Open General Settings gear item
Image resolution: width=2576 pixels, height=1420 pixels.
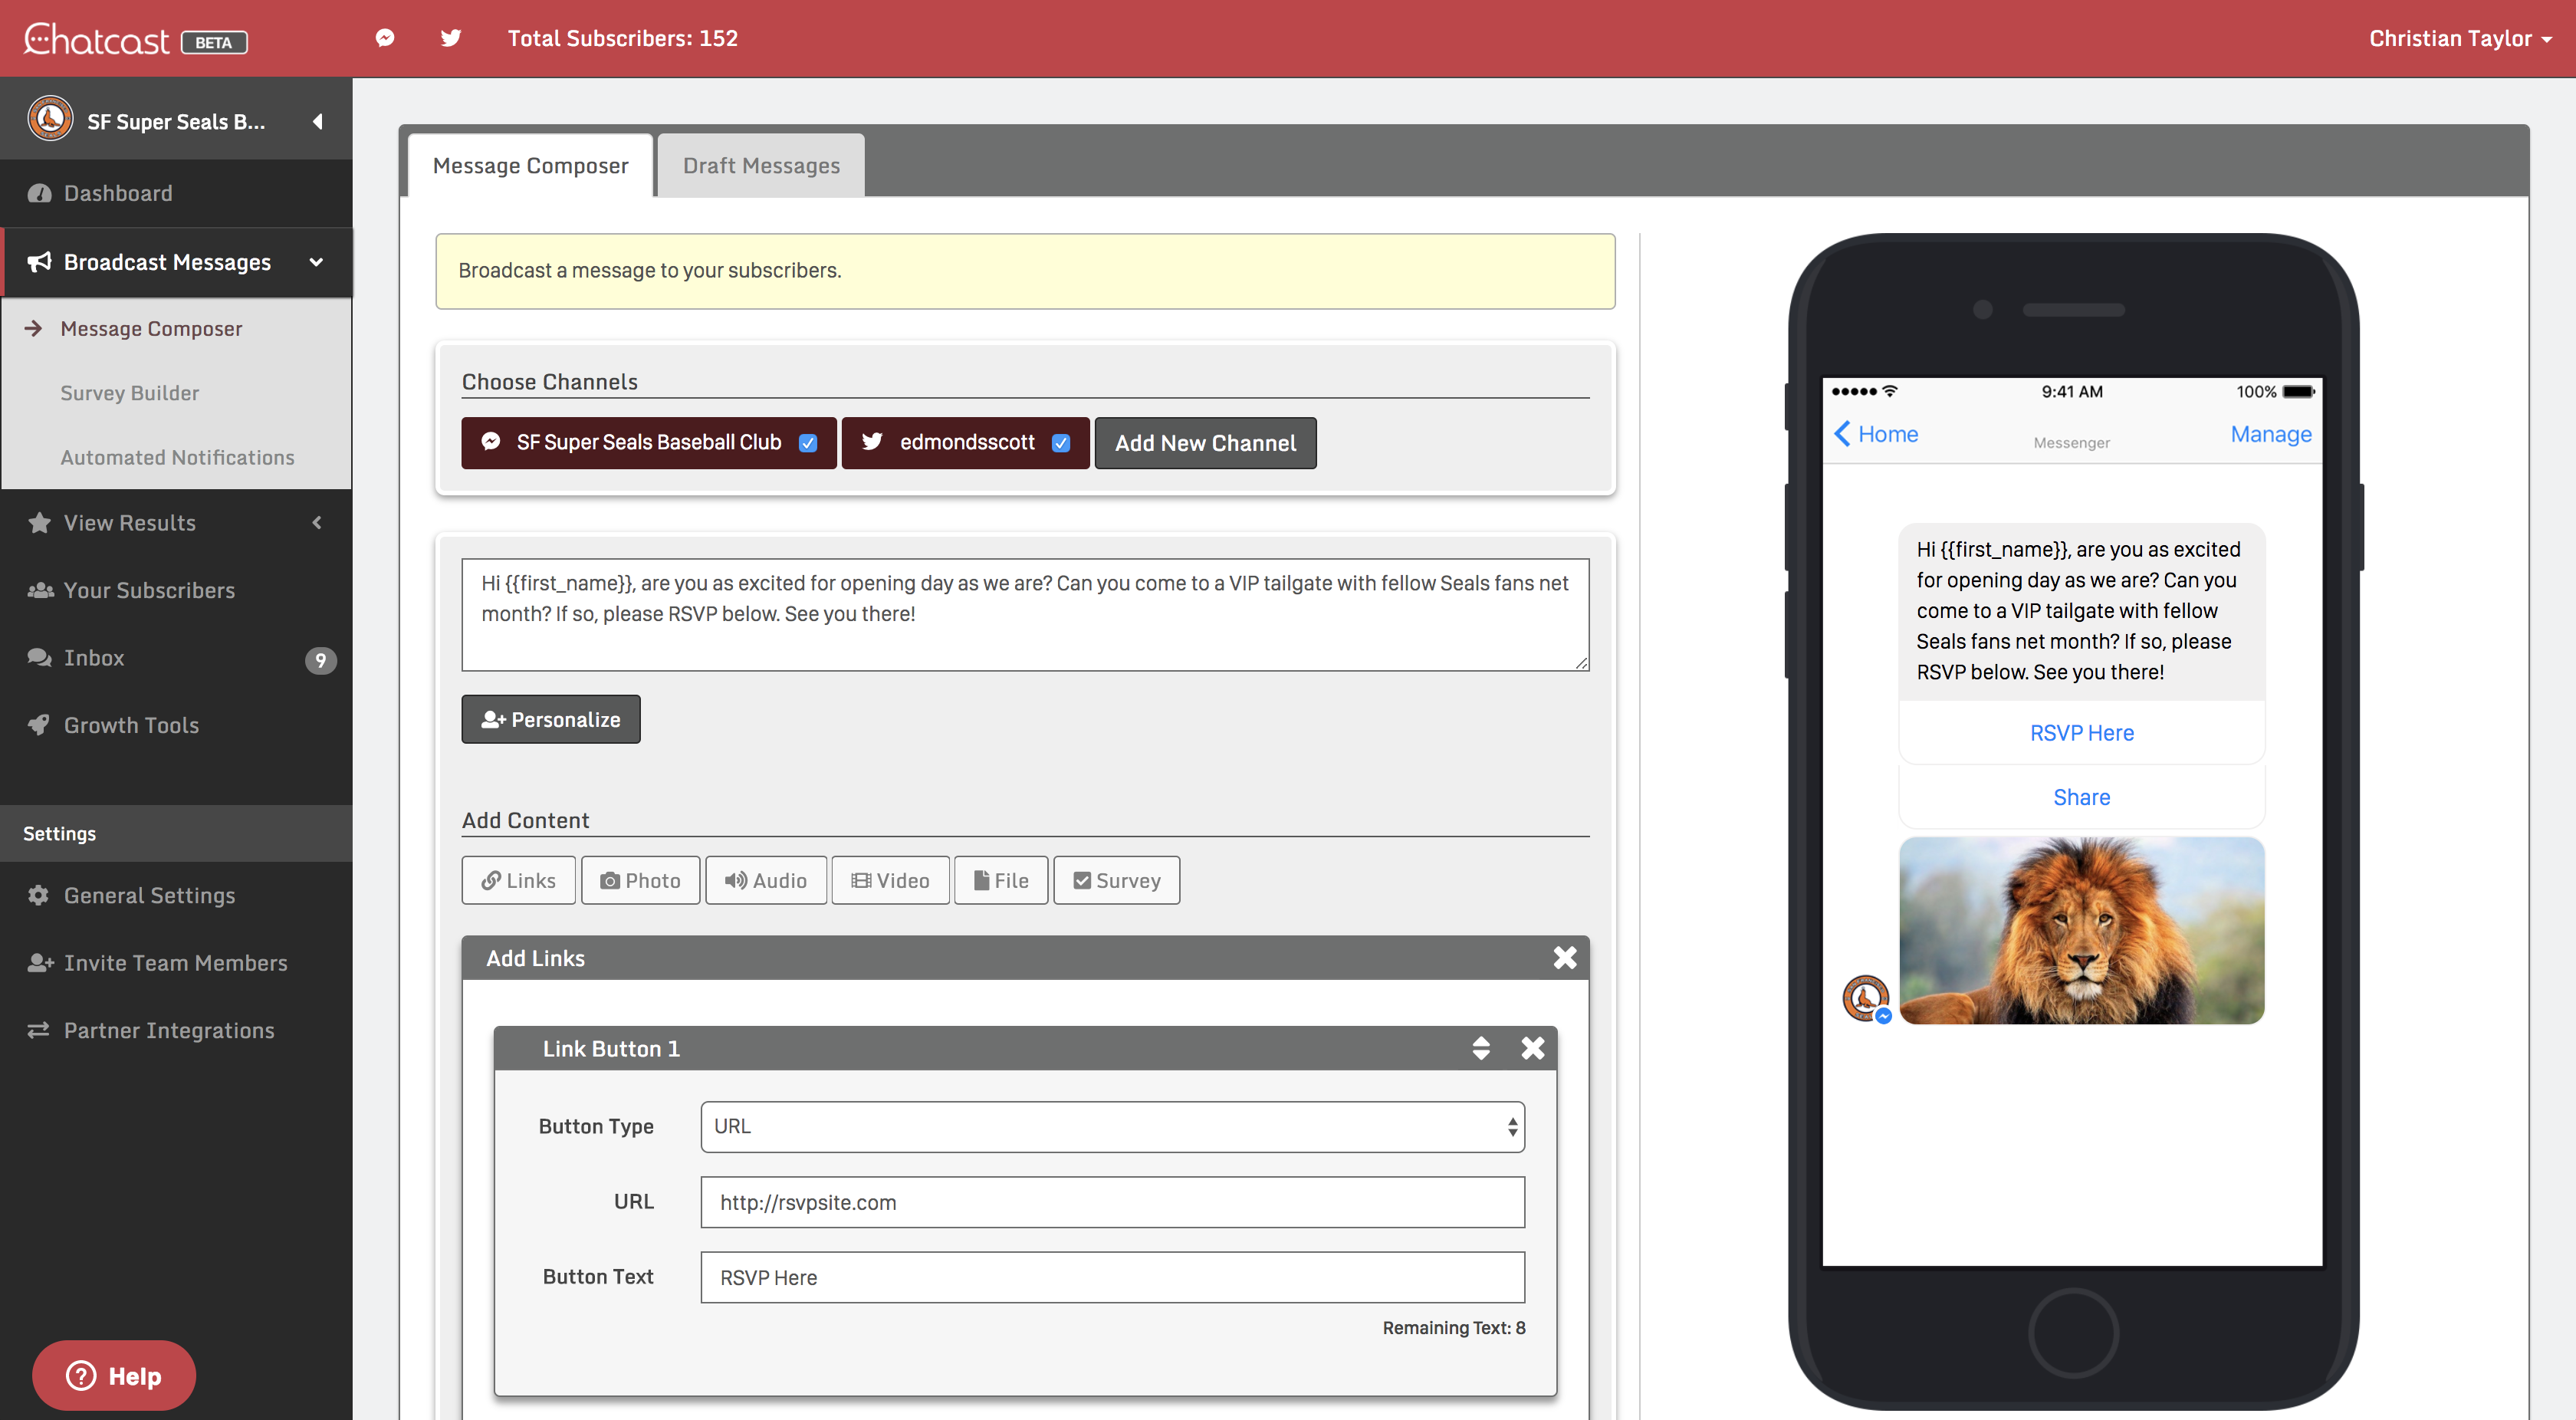tap(149, 895)
